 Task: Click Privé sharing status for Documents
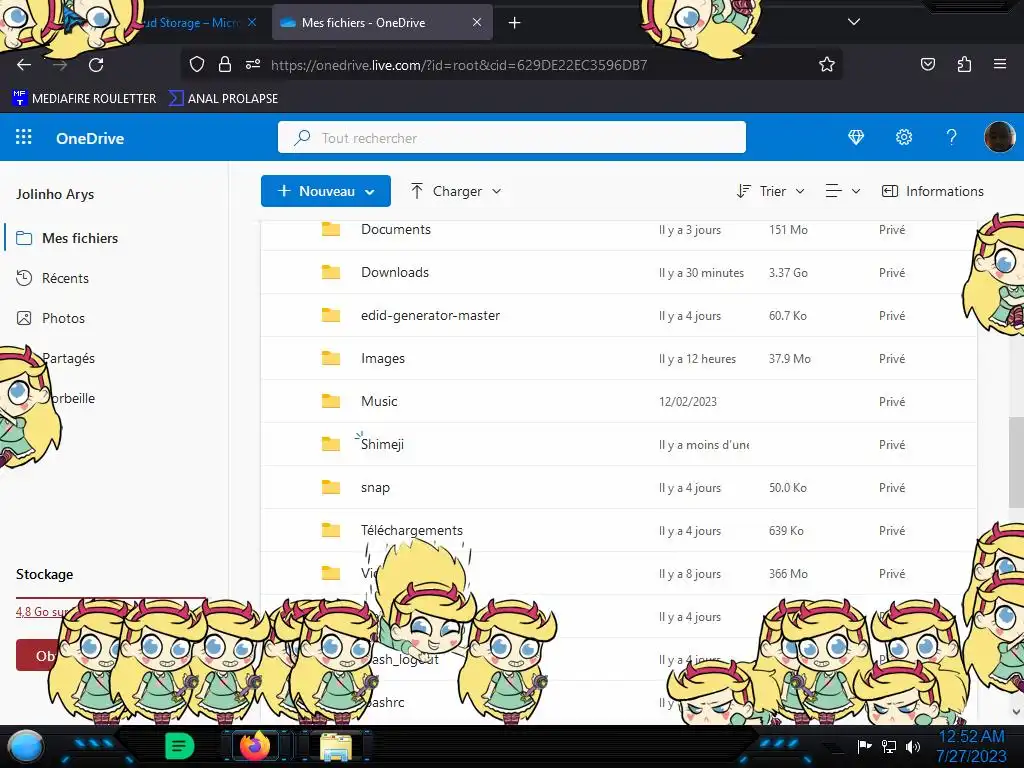[891, 230]
